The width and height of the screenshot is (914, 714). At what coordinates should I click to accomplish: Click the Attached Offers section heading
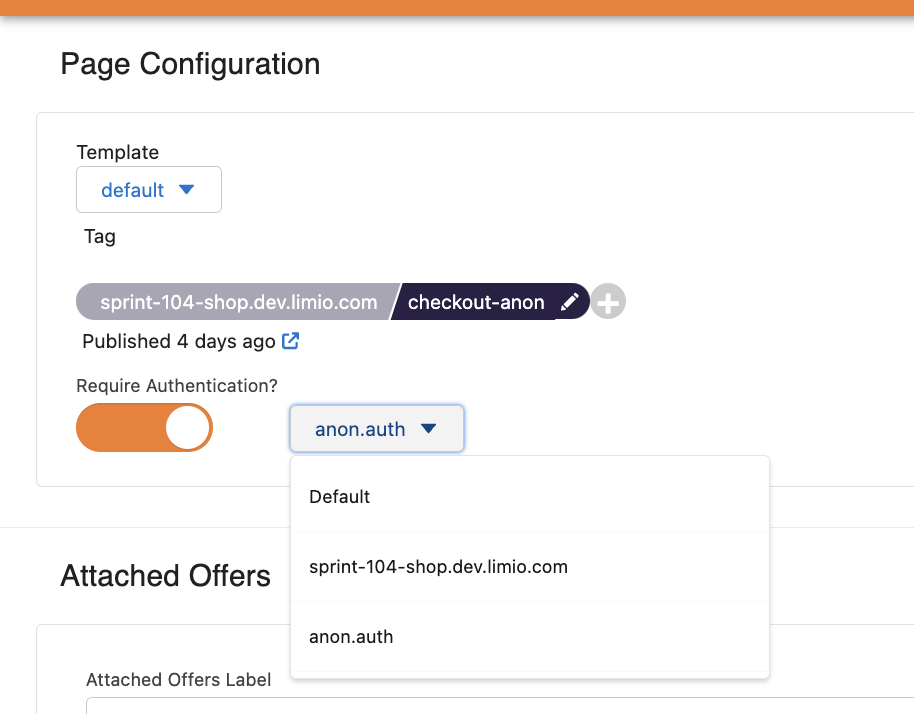click(x=165, y=576)
